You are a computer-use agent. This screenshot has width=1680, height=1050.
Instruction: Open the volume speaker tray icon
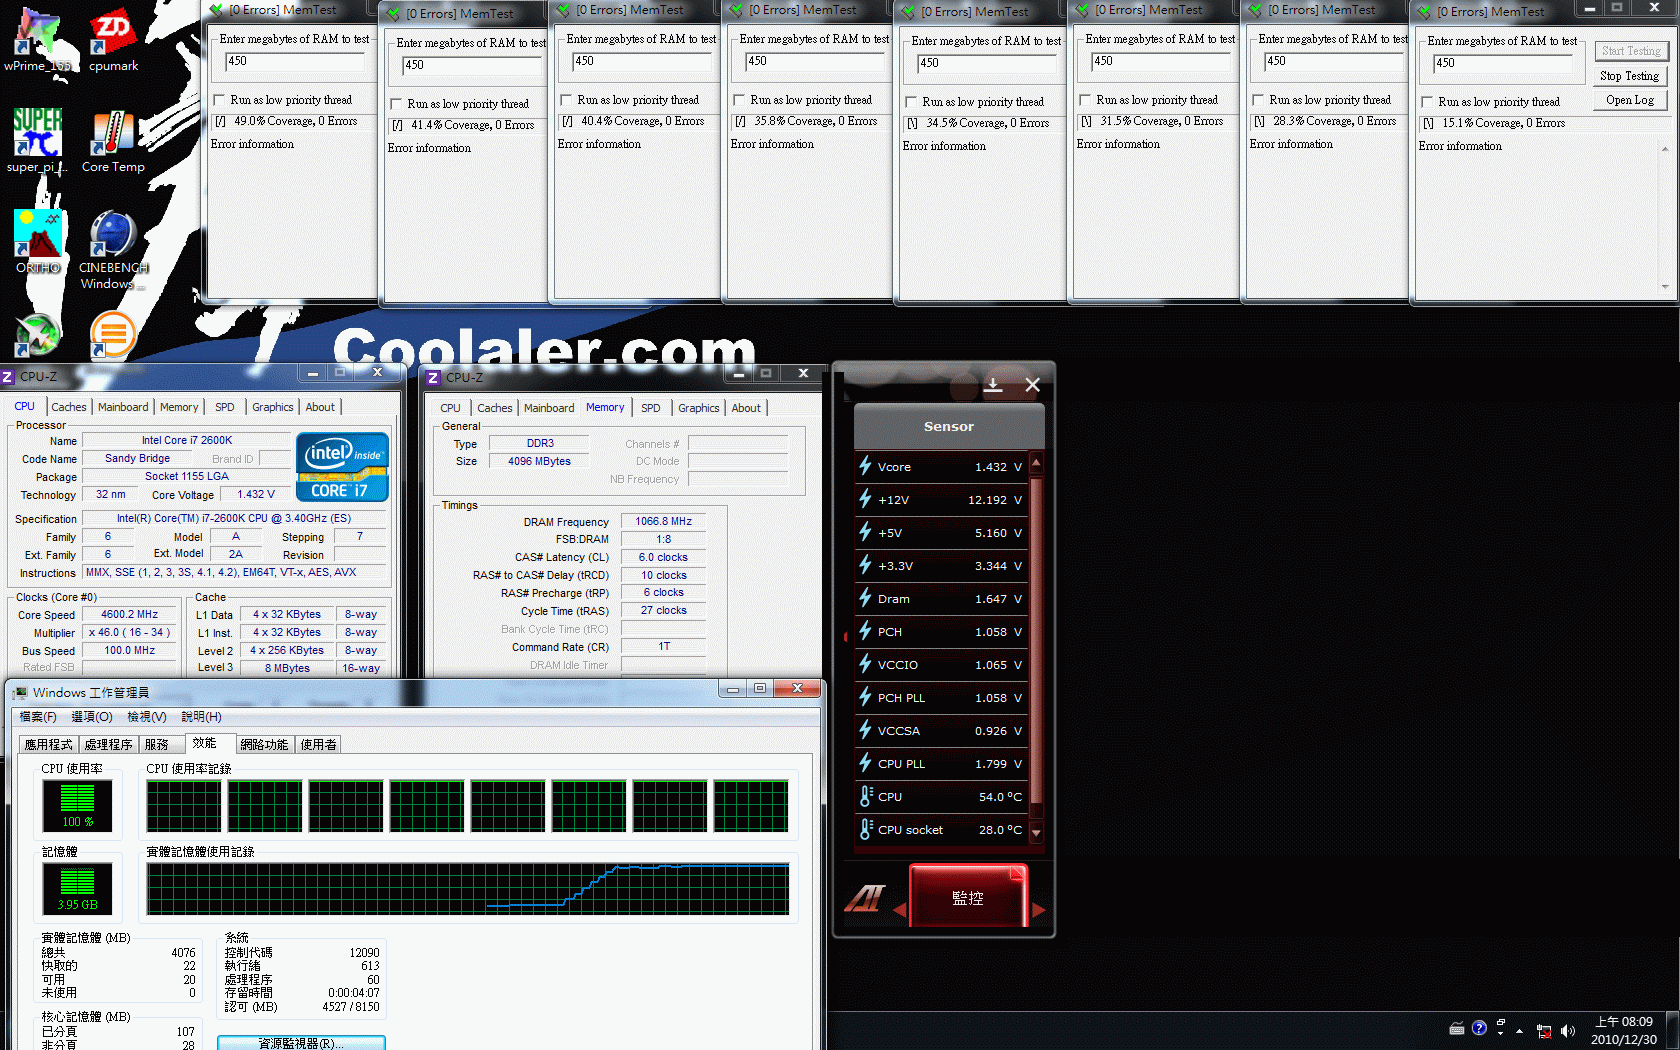(1567, 1031)
